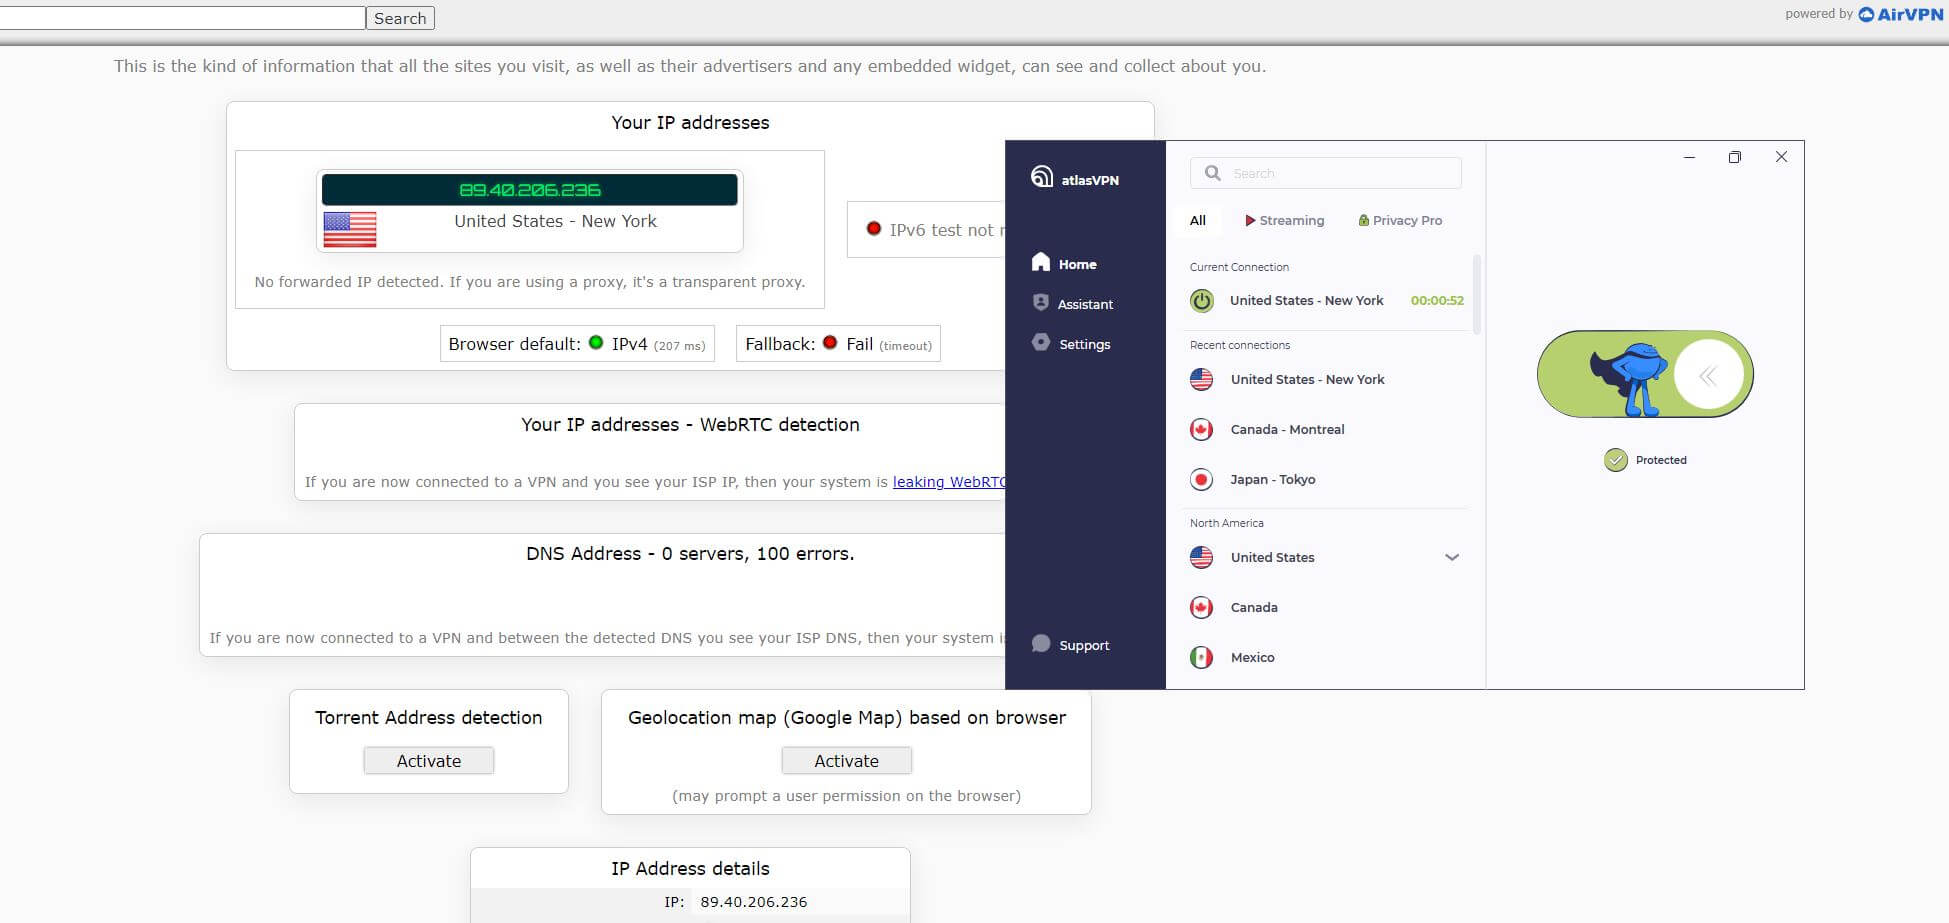Click the green IPv4 status indicator

pyautogui.click(x=596, y=342)
